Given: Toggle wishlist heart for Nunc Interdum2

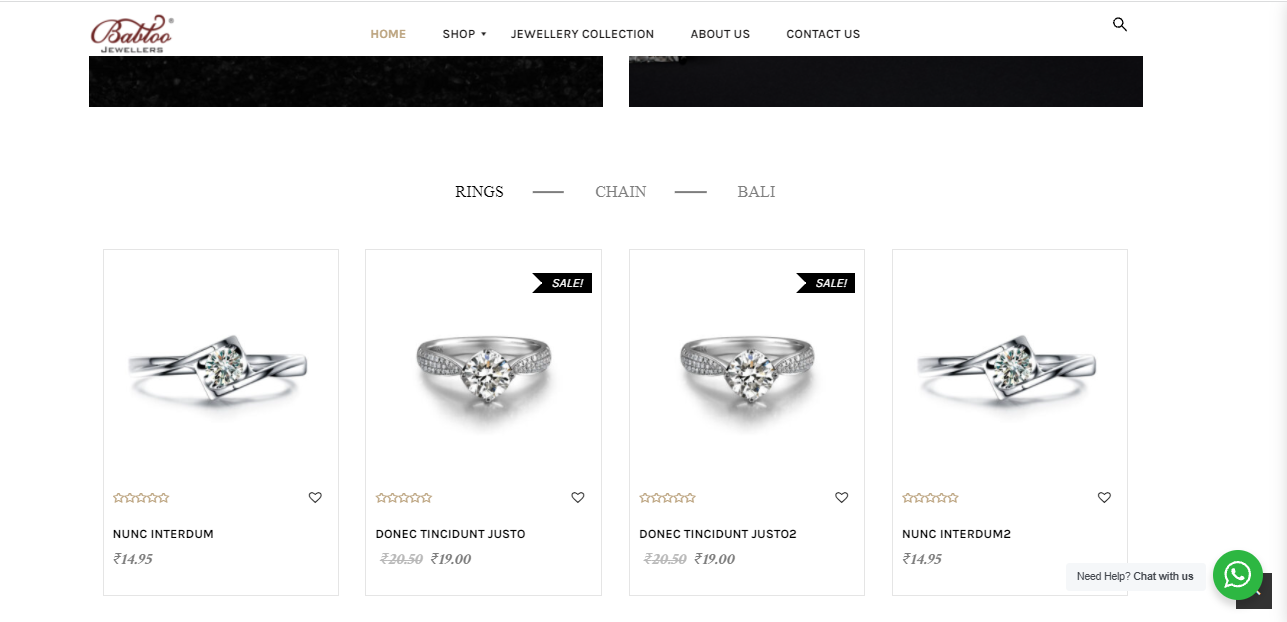Looking at the screenshot, I should pos(1104,497).
